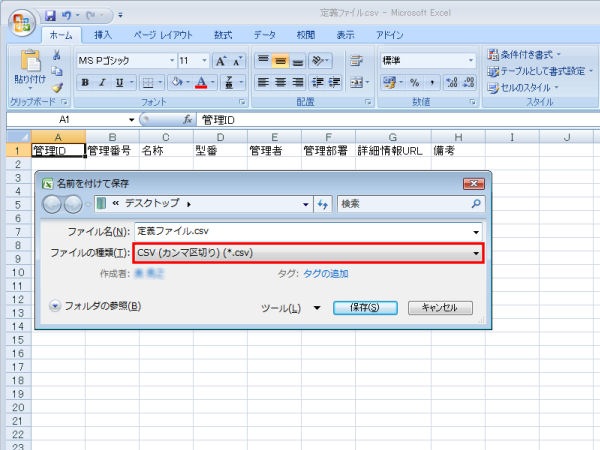The width and height of the screenshot is (600, 450).
Task: Click the red font color swatch button
Action: pyautogui.click(x=202, y=82)
